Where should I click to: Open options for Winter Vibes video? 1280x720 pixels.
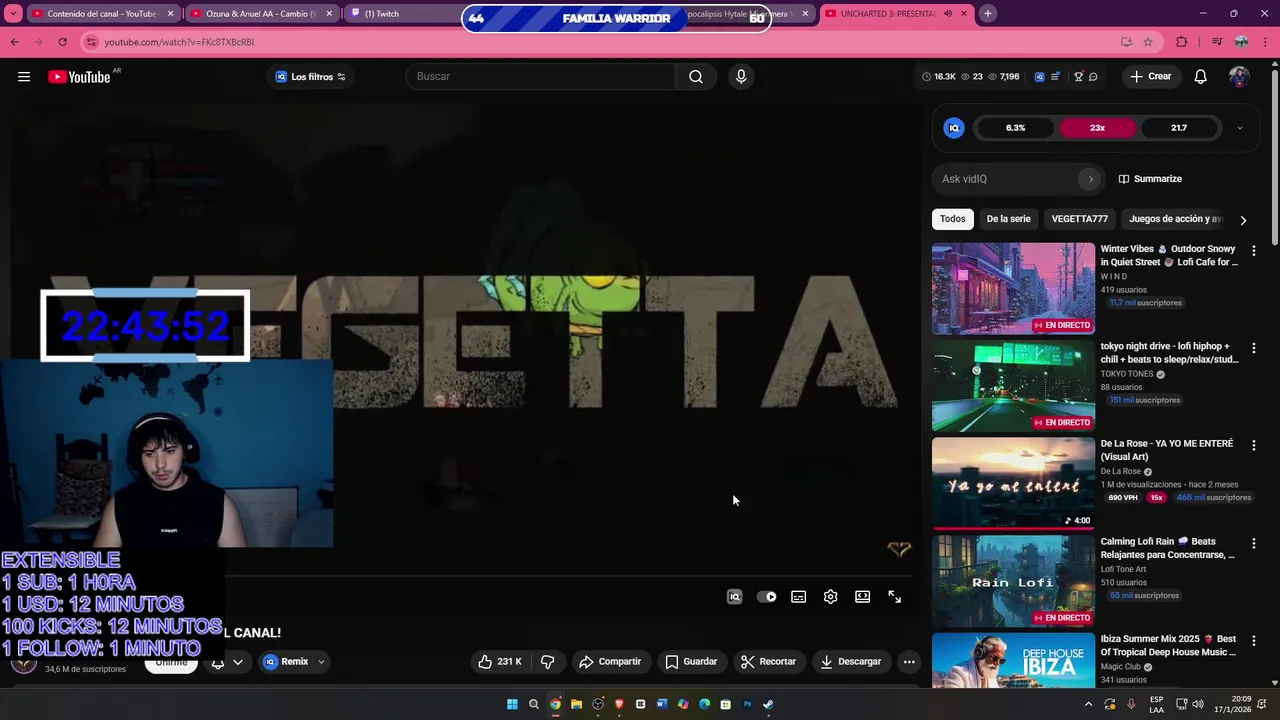coord(1254,251)
